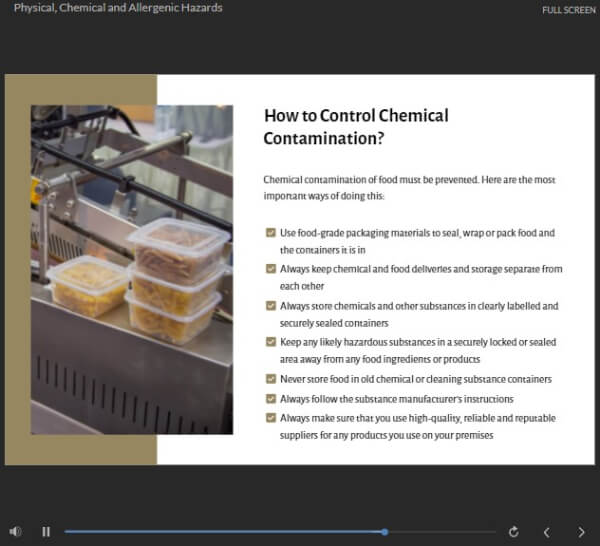600x546 pixels.
Task: Pause the slide playback
Action: [46, 531]
